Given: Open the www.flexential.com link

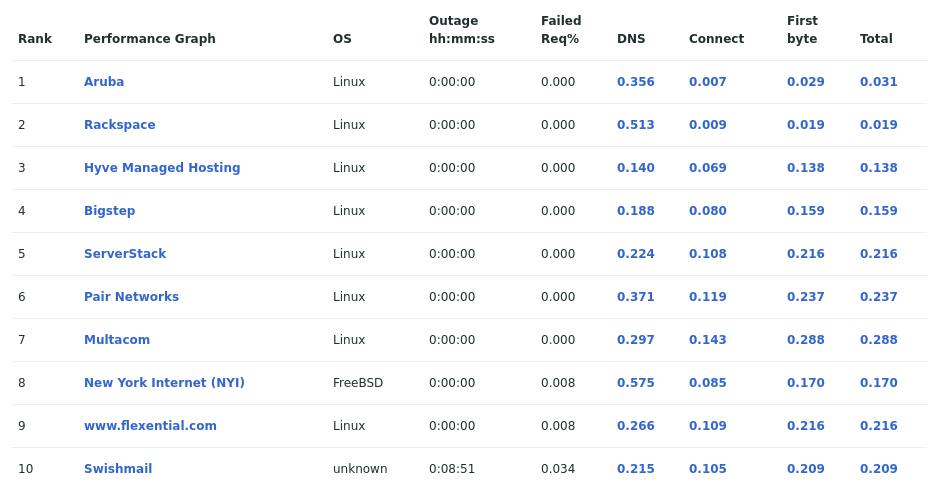Looking at the screenshot, I should [x=150, y=426].
